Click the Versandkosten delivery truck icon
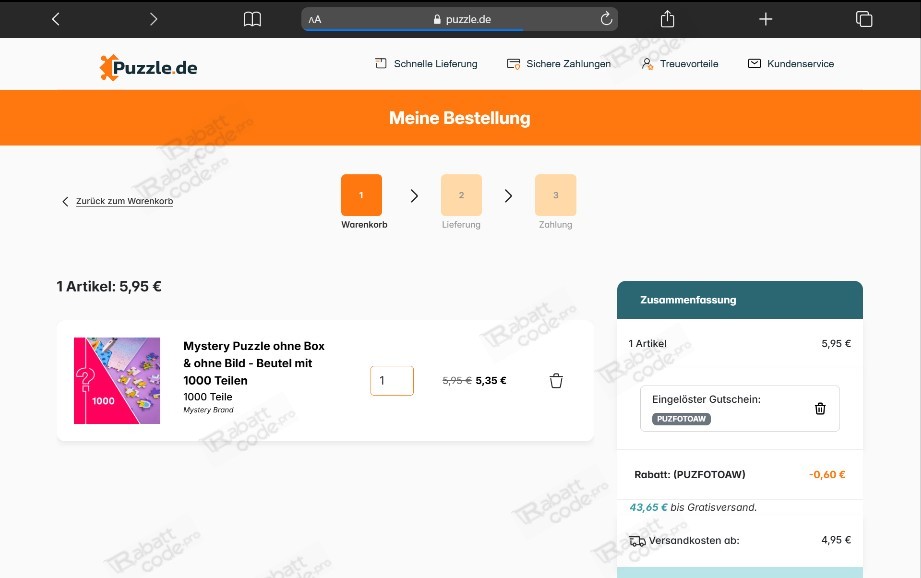This screenshot has height=578, width=921. (637, 540)
